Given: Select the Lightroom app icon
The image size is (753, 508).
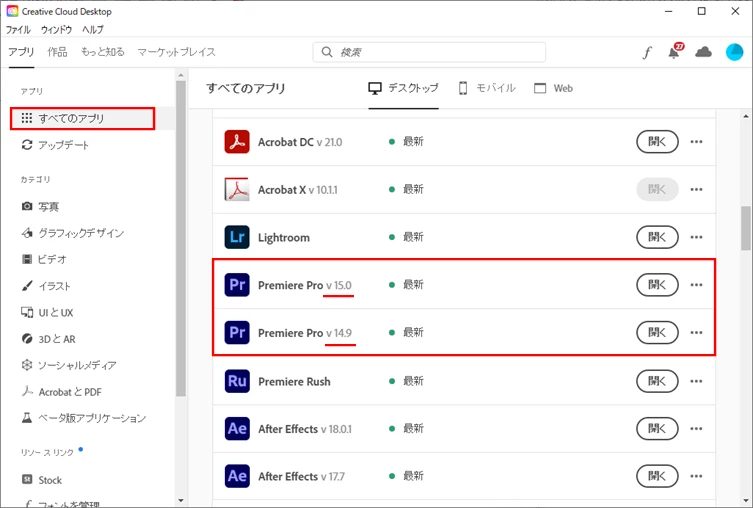Looking at the screenshot, I should (x=237, y=237).
